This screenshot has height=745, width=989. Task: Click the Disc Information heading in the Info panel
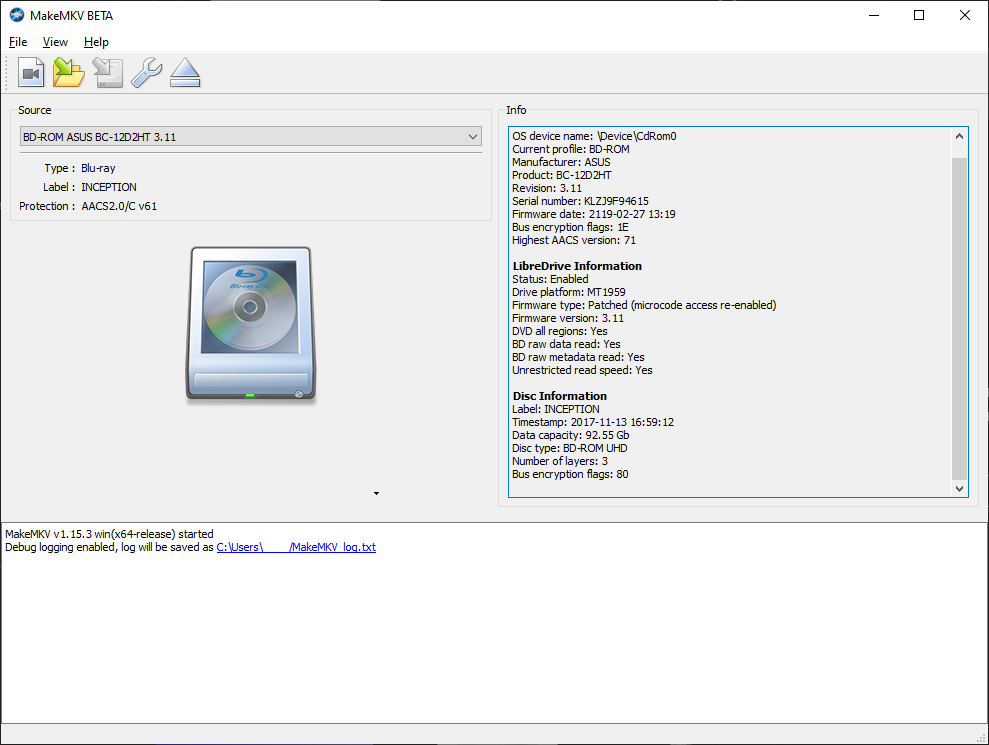click(559, 396)
